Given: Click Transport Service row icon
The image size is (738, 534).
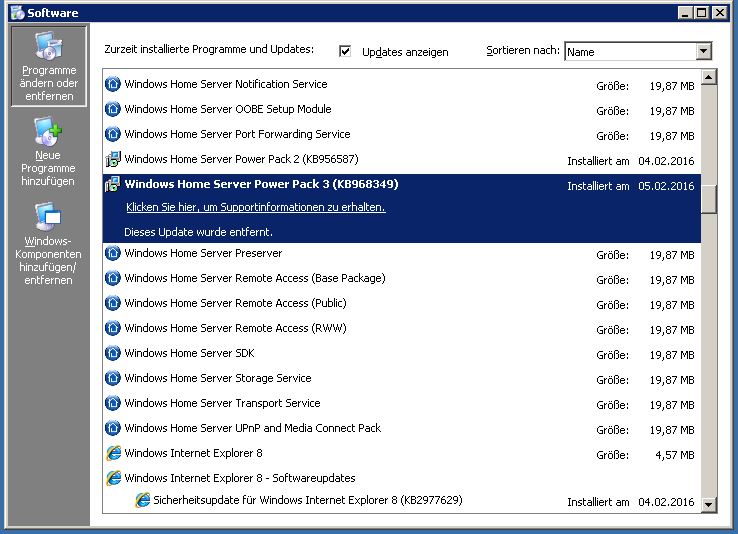Looking at the screenshot, I should click(112, 403).
